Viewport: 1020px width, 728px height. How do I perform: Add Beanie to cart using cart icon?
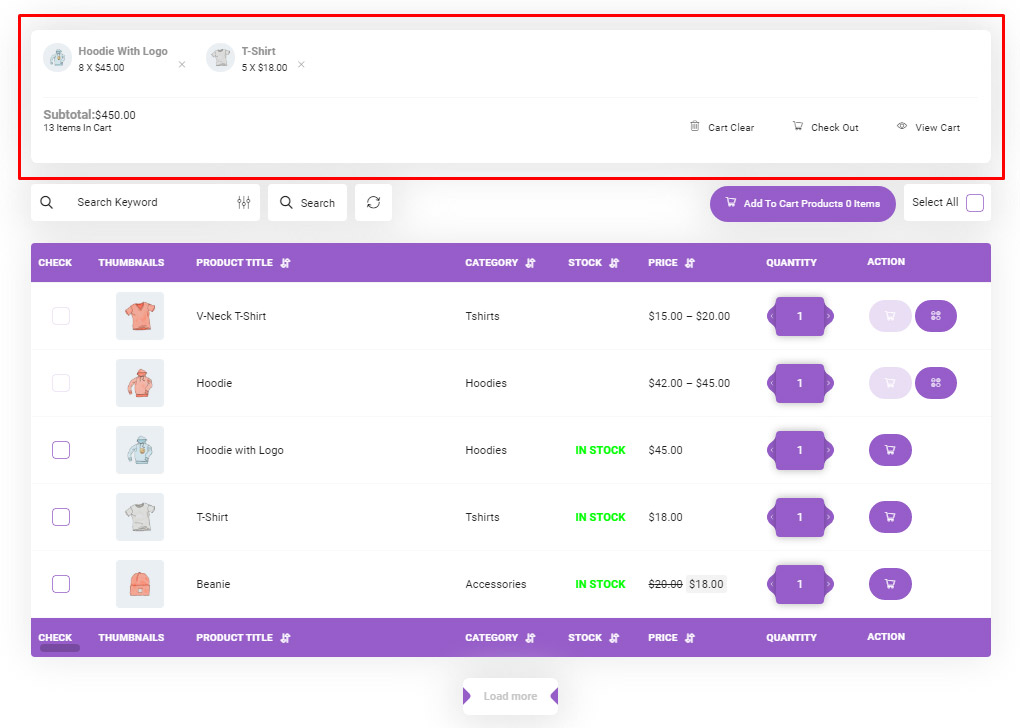point(890,584)
